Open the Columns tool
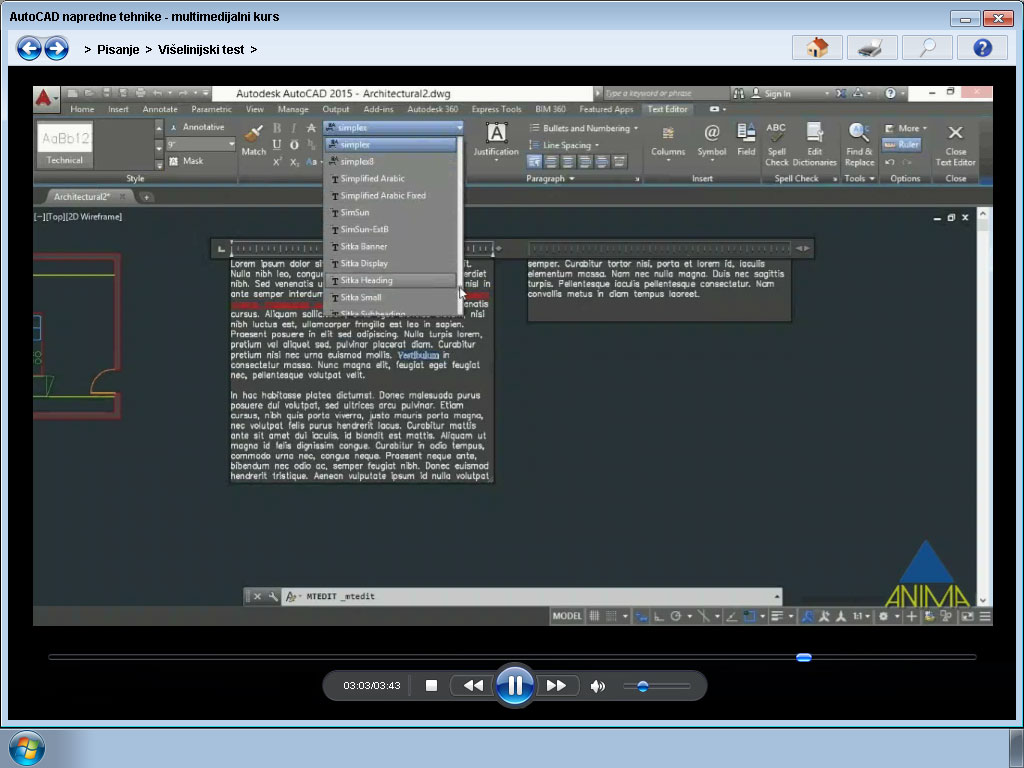 (x=668, y=140)
